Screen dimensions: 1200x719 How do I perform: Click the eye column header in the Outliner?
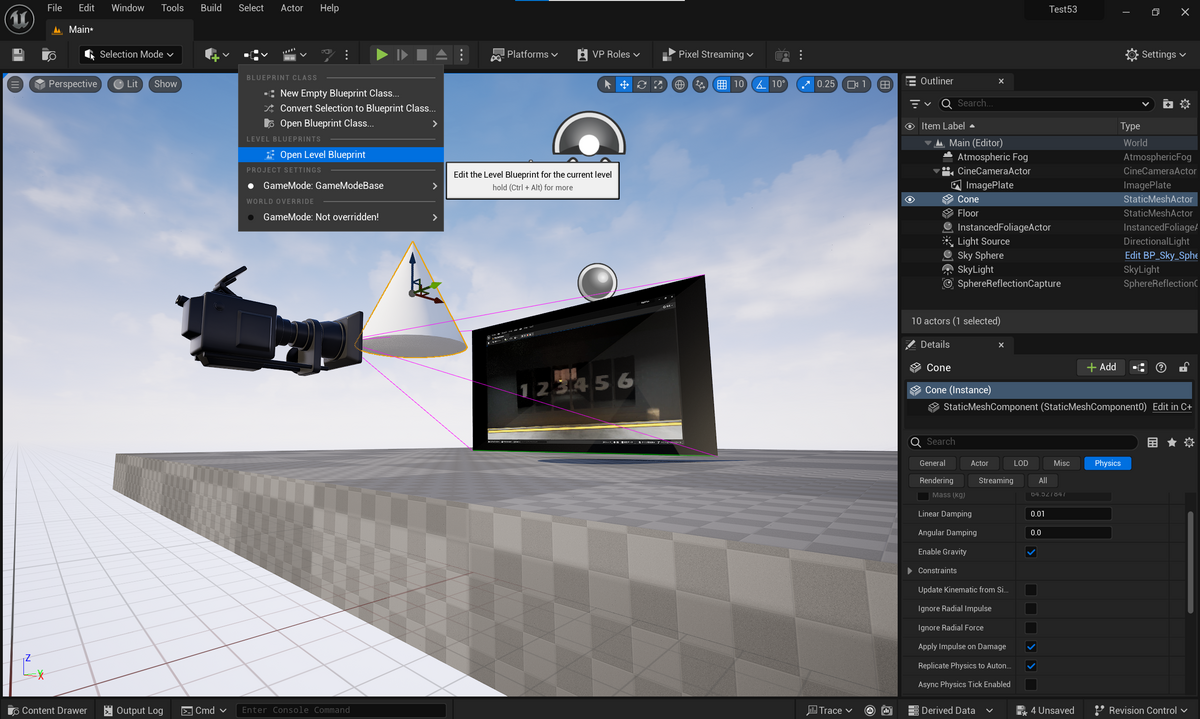point(910,126)
